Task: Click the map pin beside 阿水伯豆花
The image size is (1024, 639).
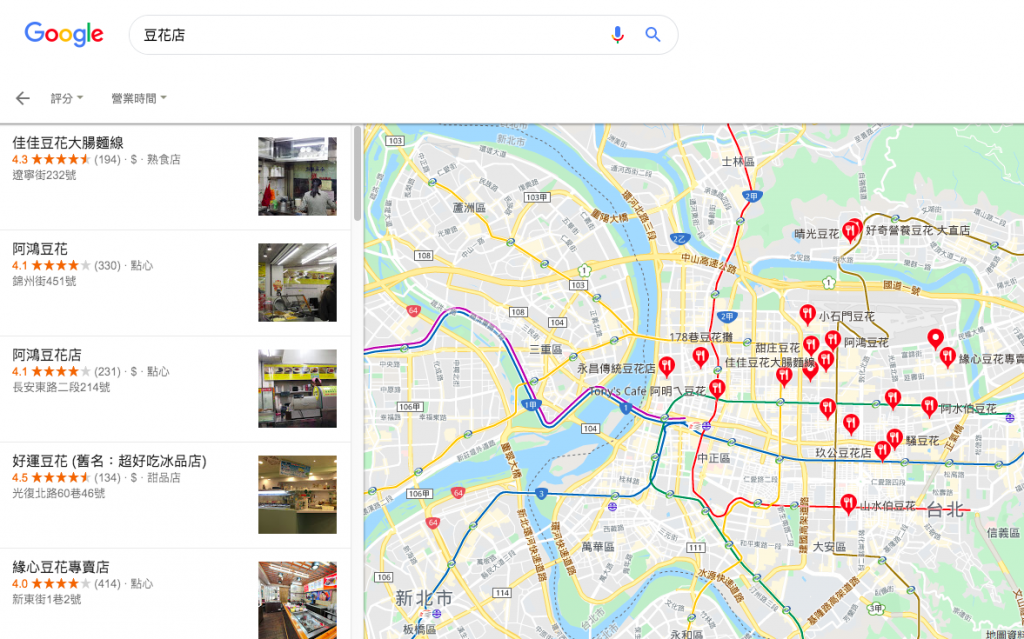Action: tap(929, 406)
